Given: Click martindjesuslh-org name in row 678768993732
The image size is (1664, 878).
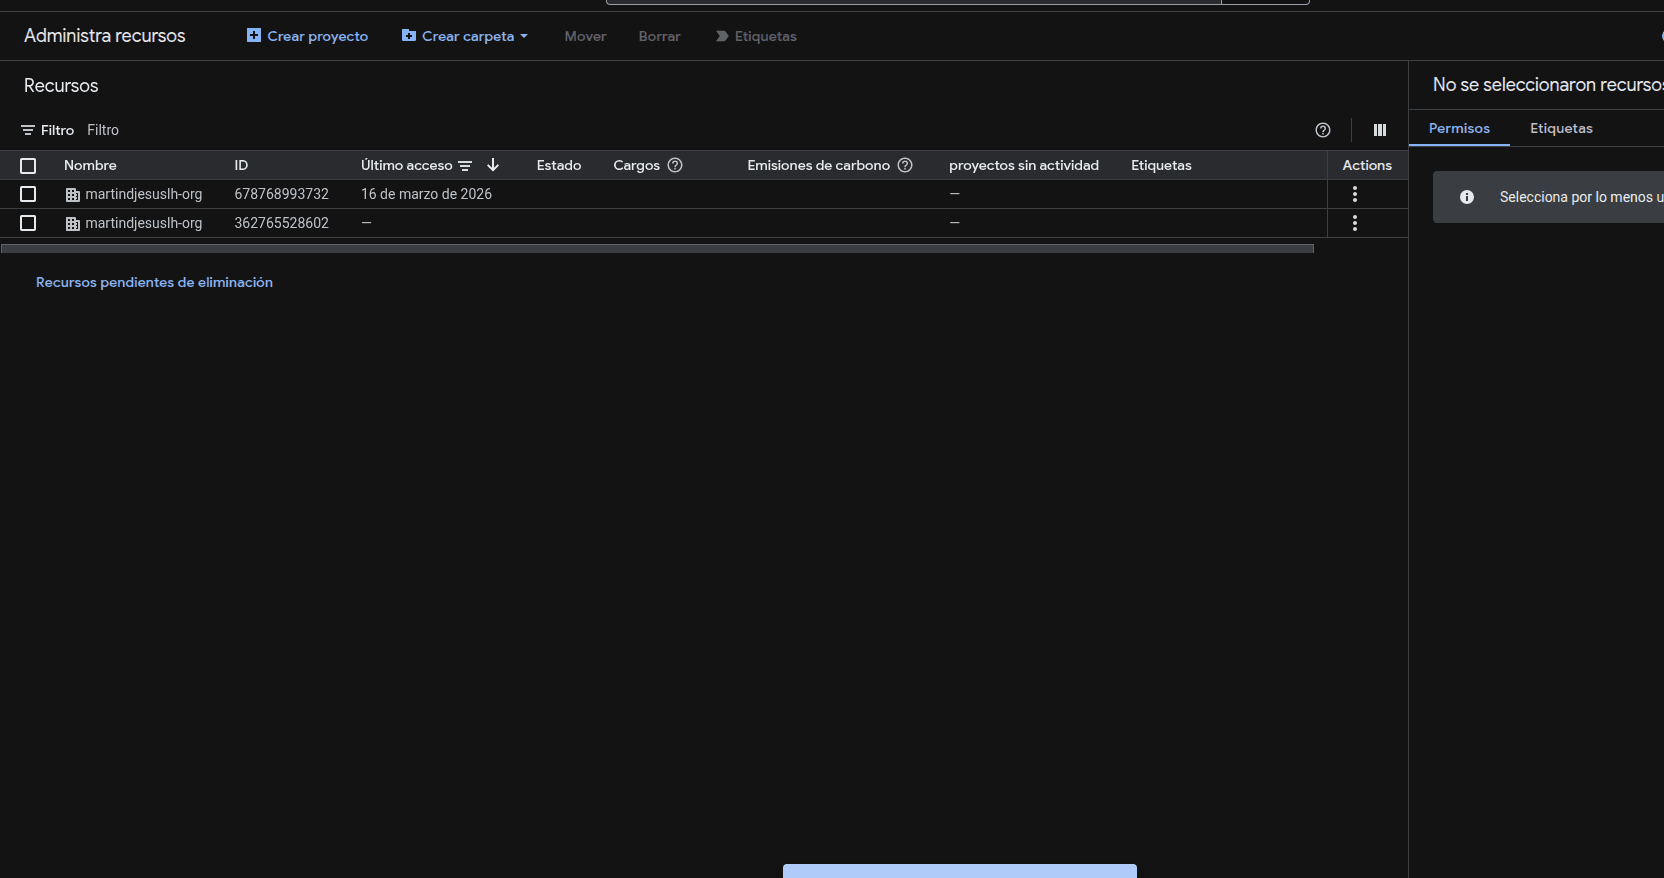Looking at the screenshot, I should (144, 194).
